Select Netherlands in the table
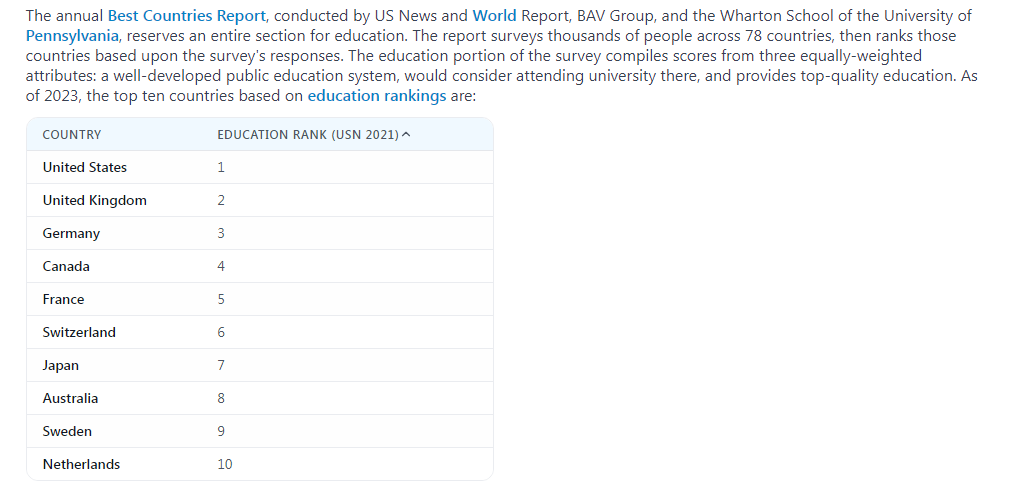This screenshot has width=1014, height=492. [81, 464]
